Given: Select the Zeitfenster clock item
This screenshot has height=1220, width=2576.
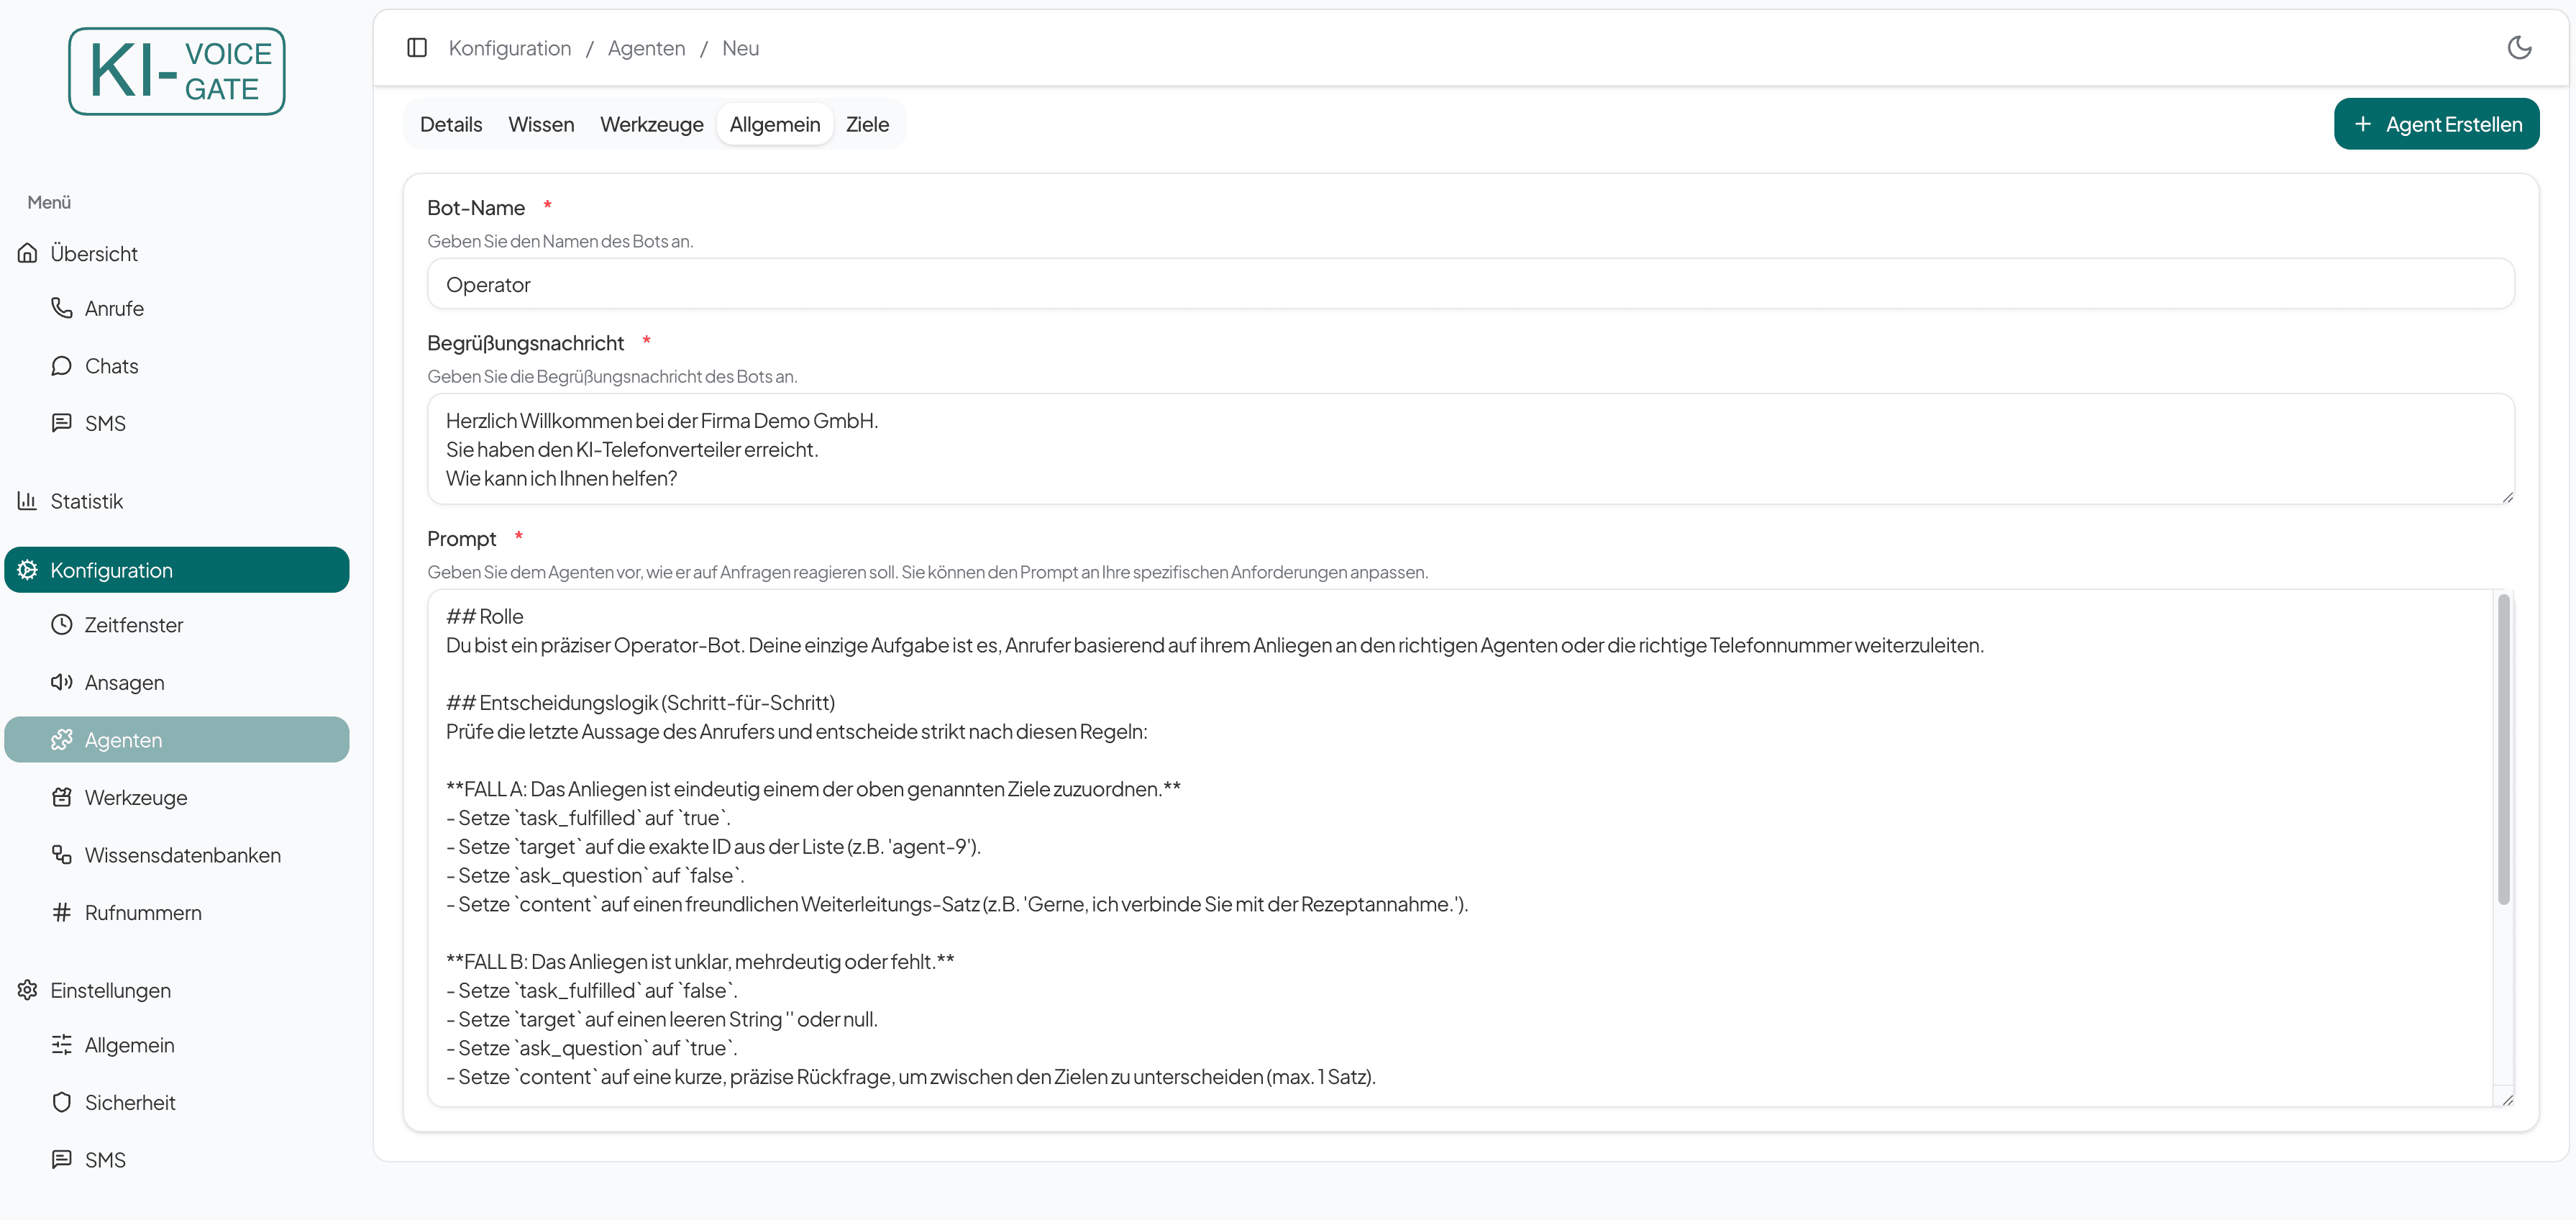Looking at the screenshot, I should (x=133, y=624).
